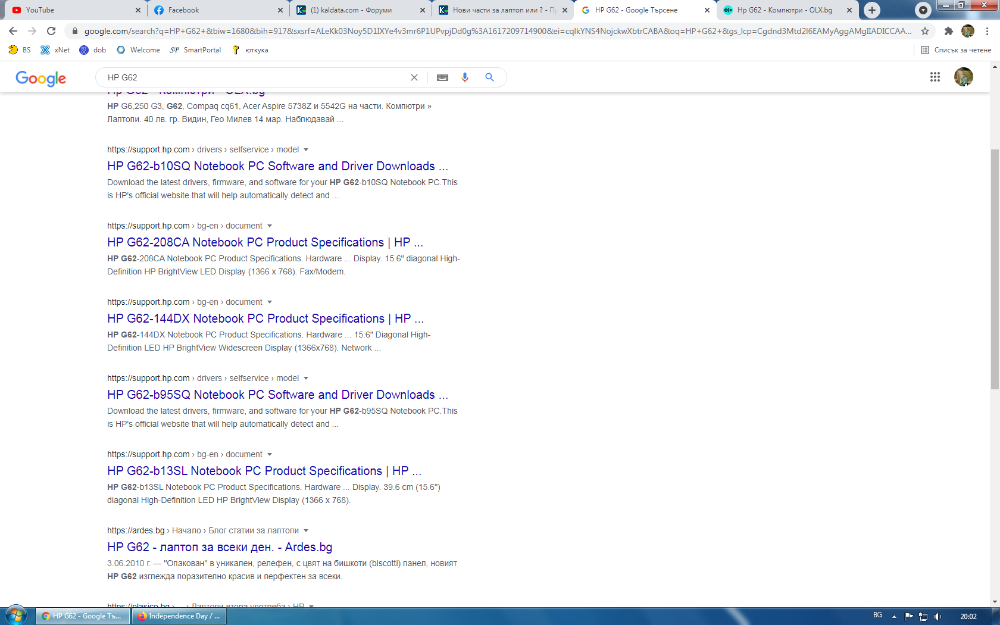Open HP G62-208CA Product Specifications result

265,242
